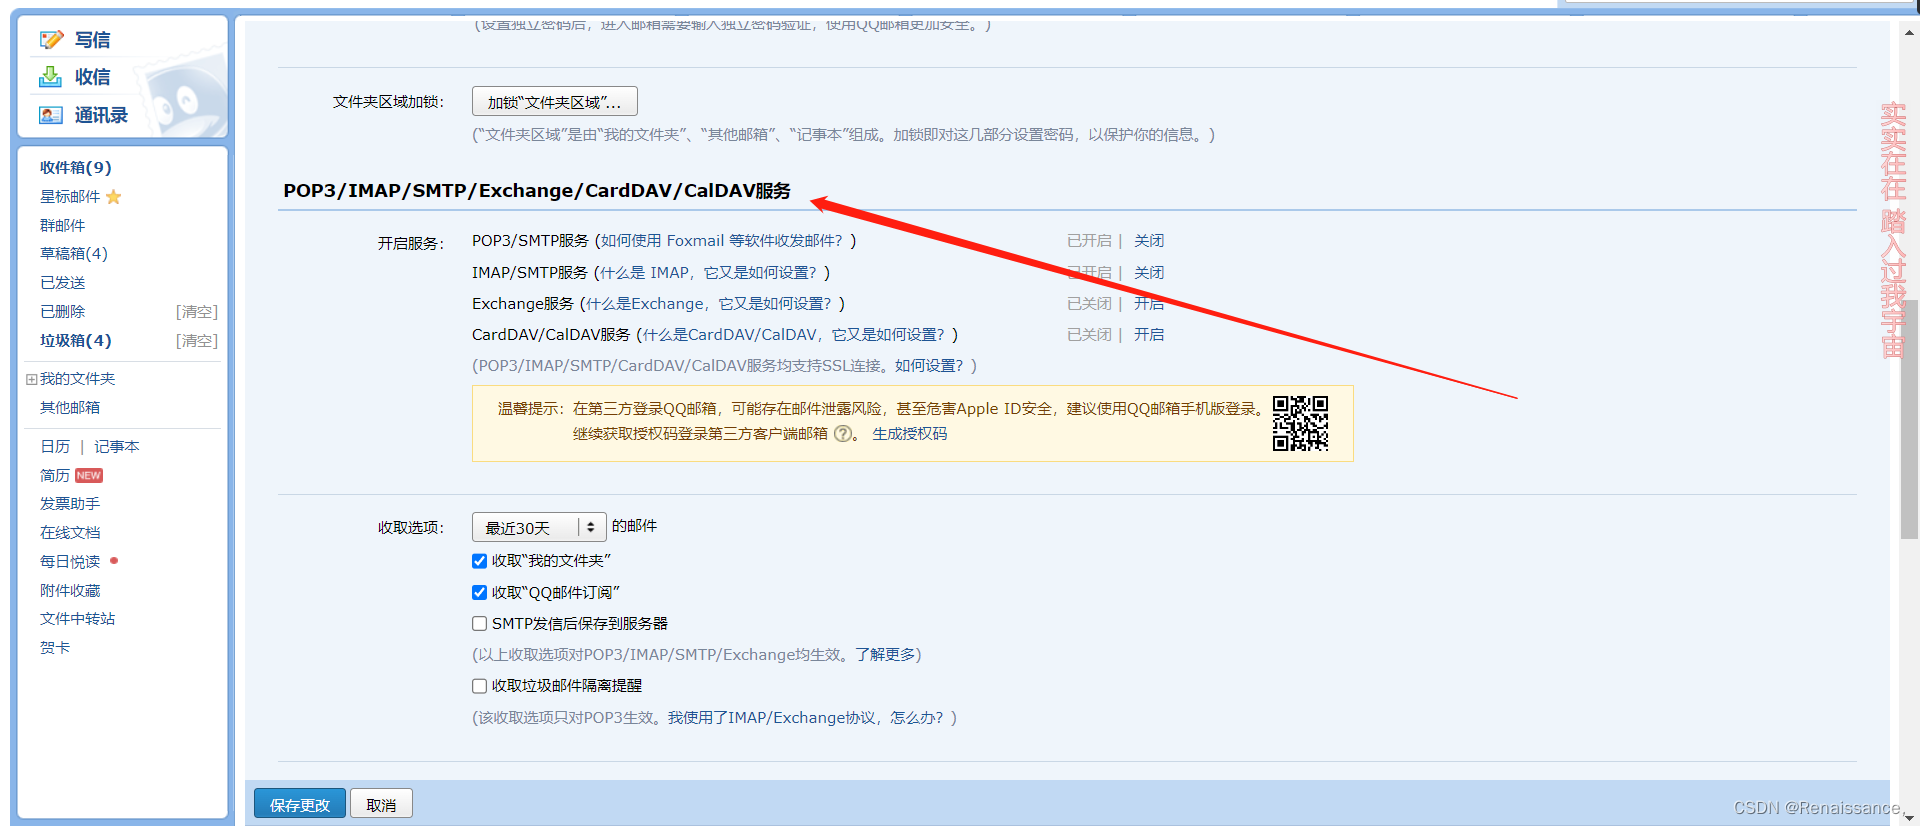
Task: Click 清空 next to 垃圾箱
Action: pos(197,341)
